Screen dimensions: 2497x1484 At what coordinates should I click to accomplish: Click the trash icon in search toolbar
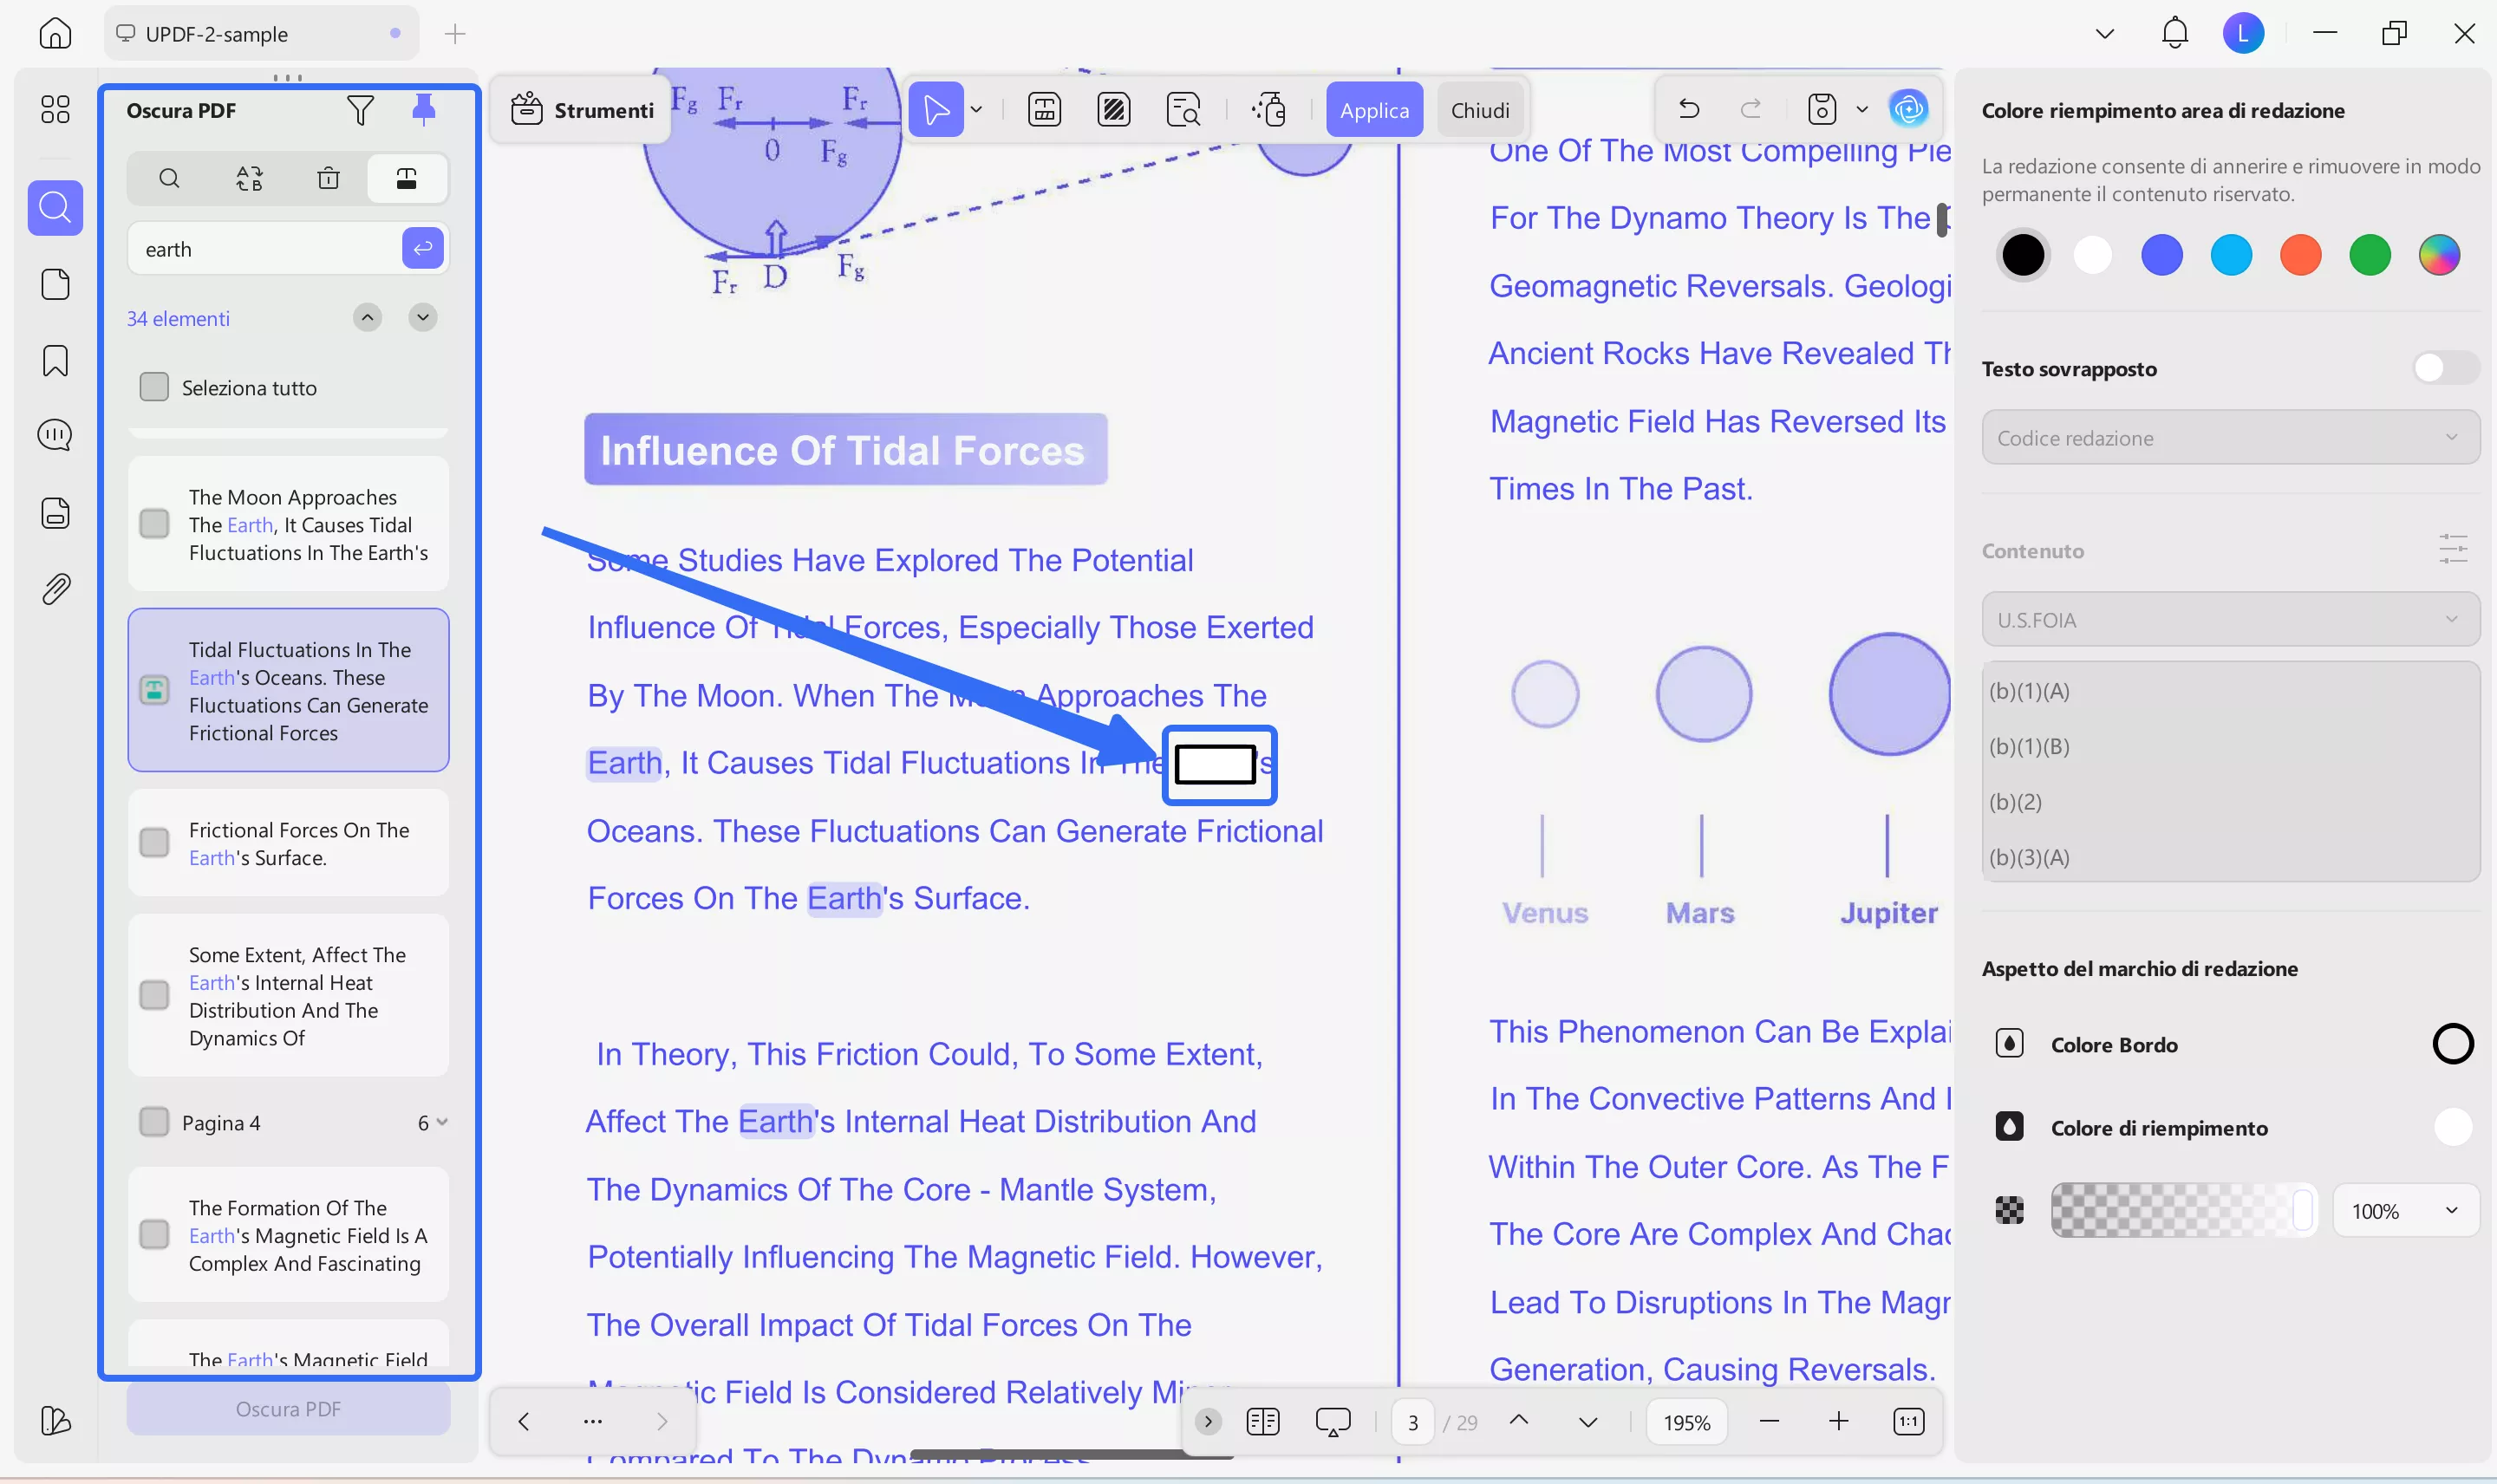[328, 179]
